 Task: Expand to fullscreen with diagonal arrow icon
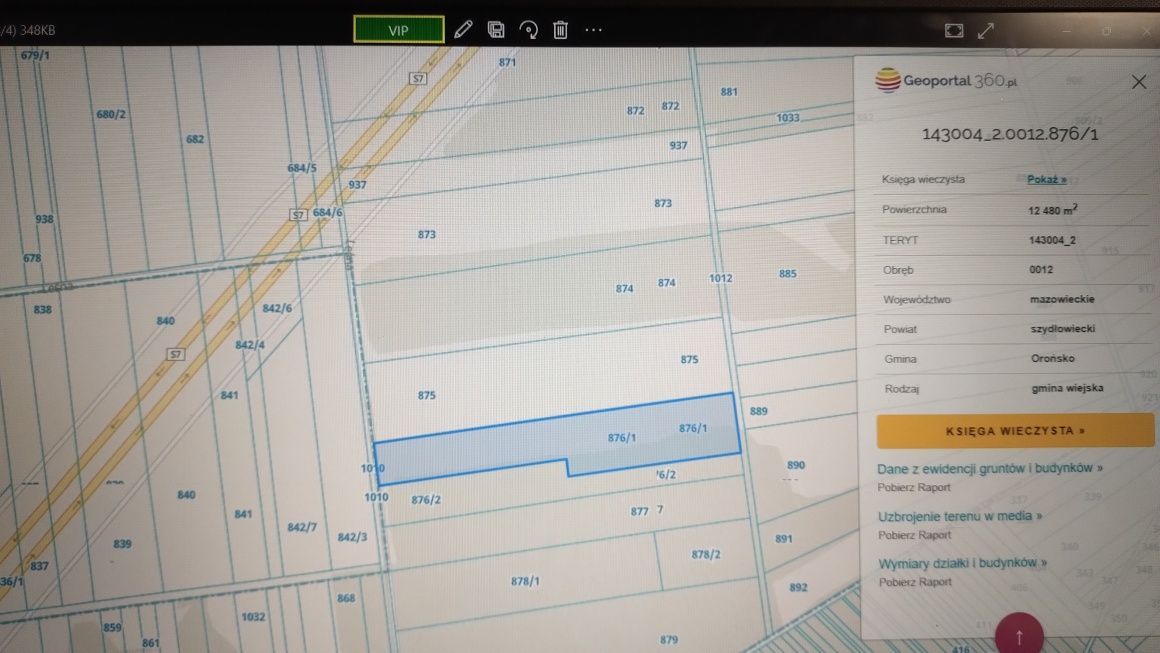[x=986, y=30]
